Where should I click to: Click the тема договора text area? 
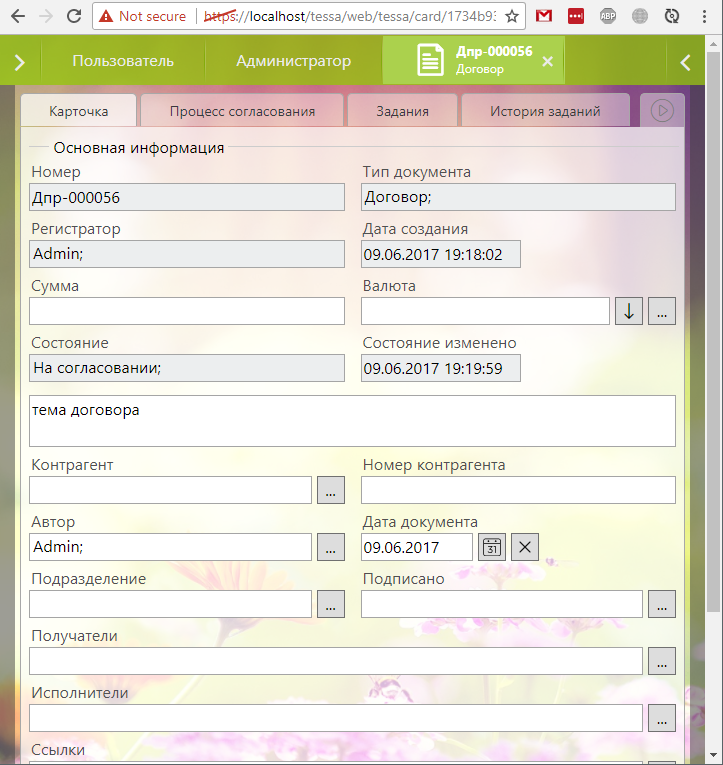[352, 420]
